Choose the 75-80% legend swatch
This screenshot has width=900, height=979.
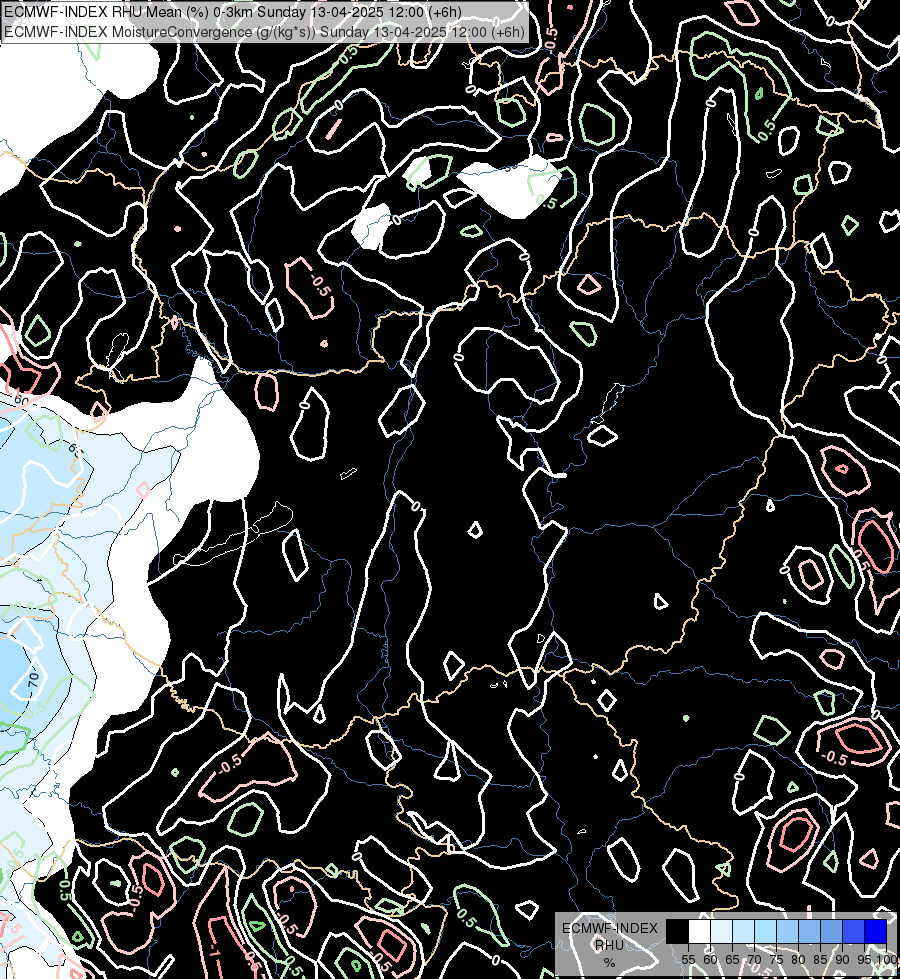click(x=788, y=931)
